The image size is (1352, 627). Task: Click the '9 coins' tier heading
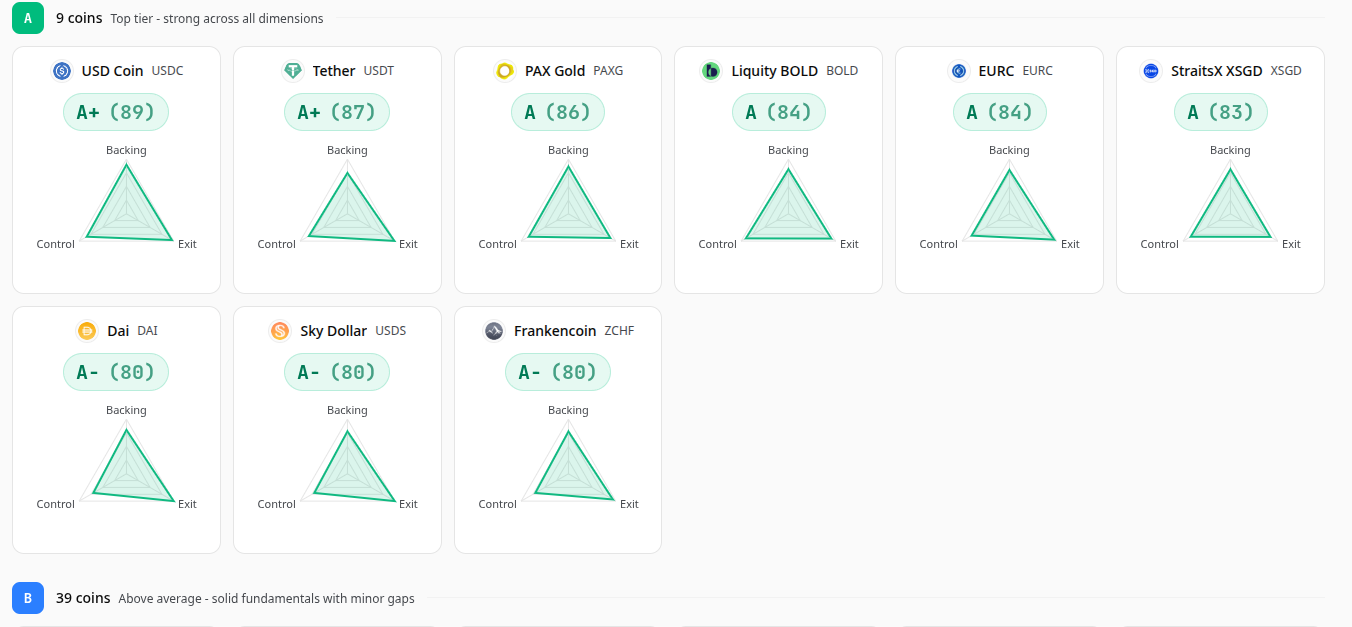[79, 18]
